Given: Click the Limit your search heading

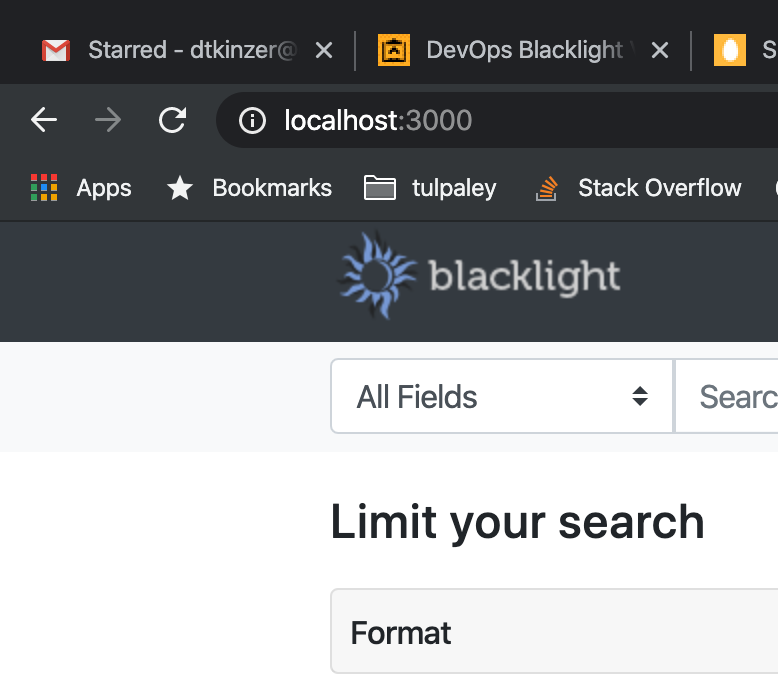Looking at the screenshot, I should pyautogui.click(x=518, y=523).
